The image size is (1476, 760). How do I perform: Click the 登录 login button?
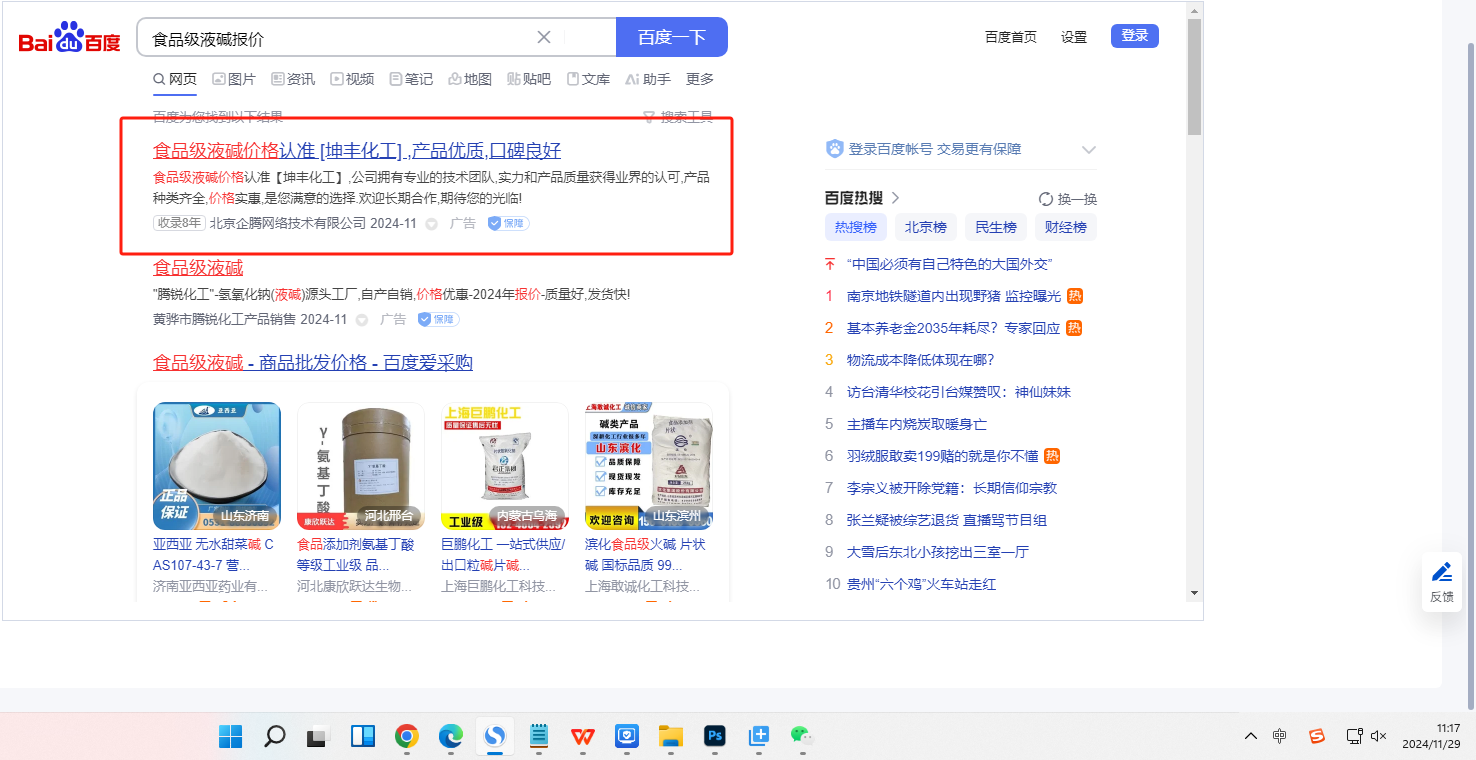tap(1135, 36)
